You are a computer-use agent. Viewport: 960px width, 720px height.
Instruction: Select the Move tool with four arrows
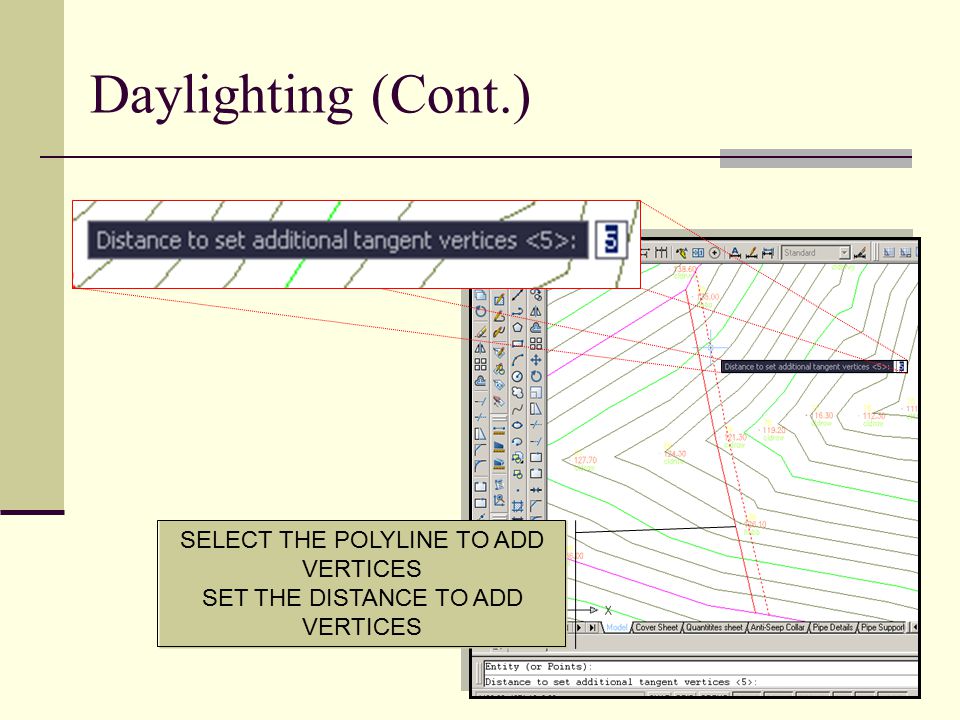pyautogui.click(x=536, y=361)
